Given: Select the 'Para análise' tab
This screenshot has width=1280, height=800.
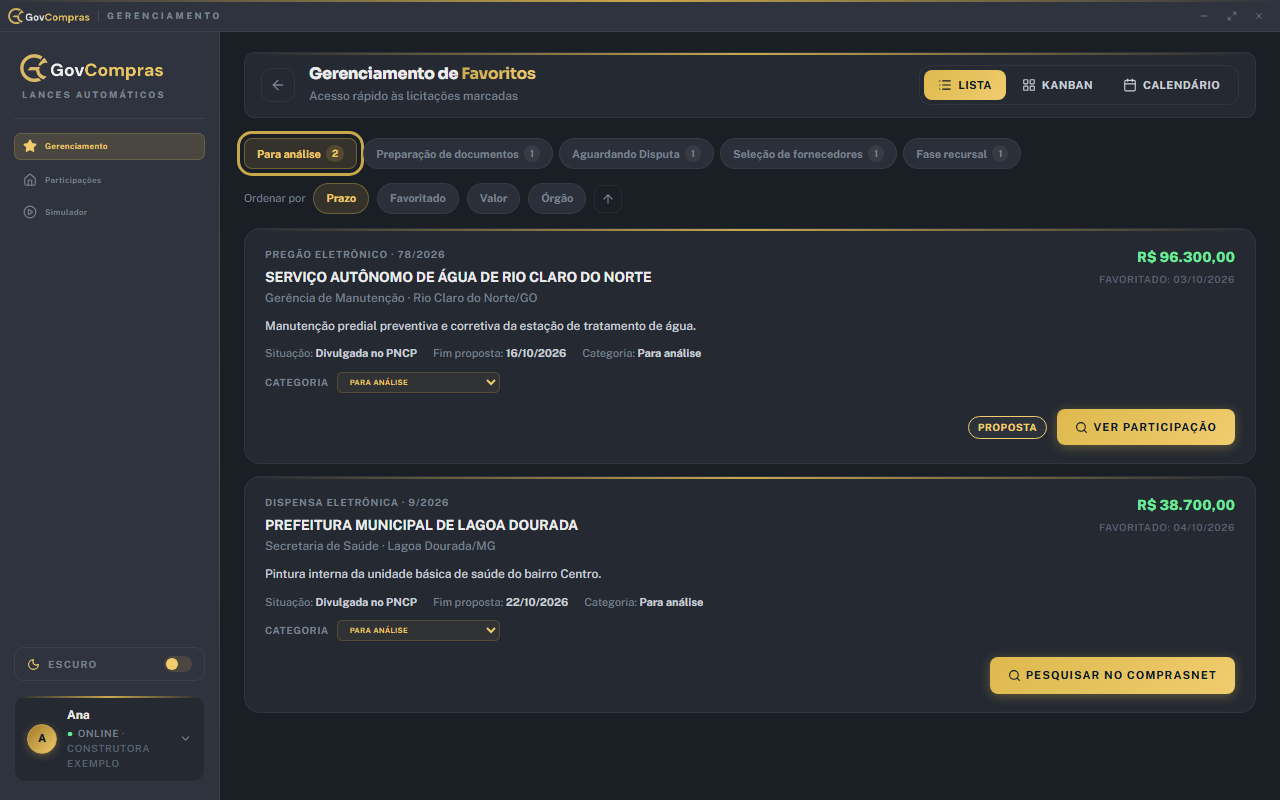Looking at the screenshot, I should click(x=300, y=154).
